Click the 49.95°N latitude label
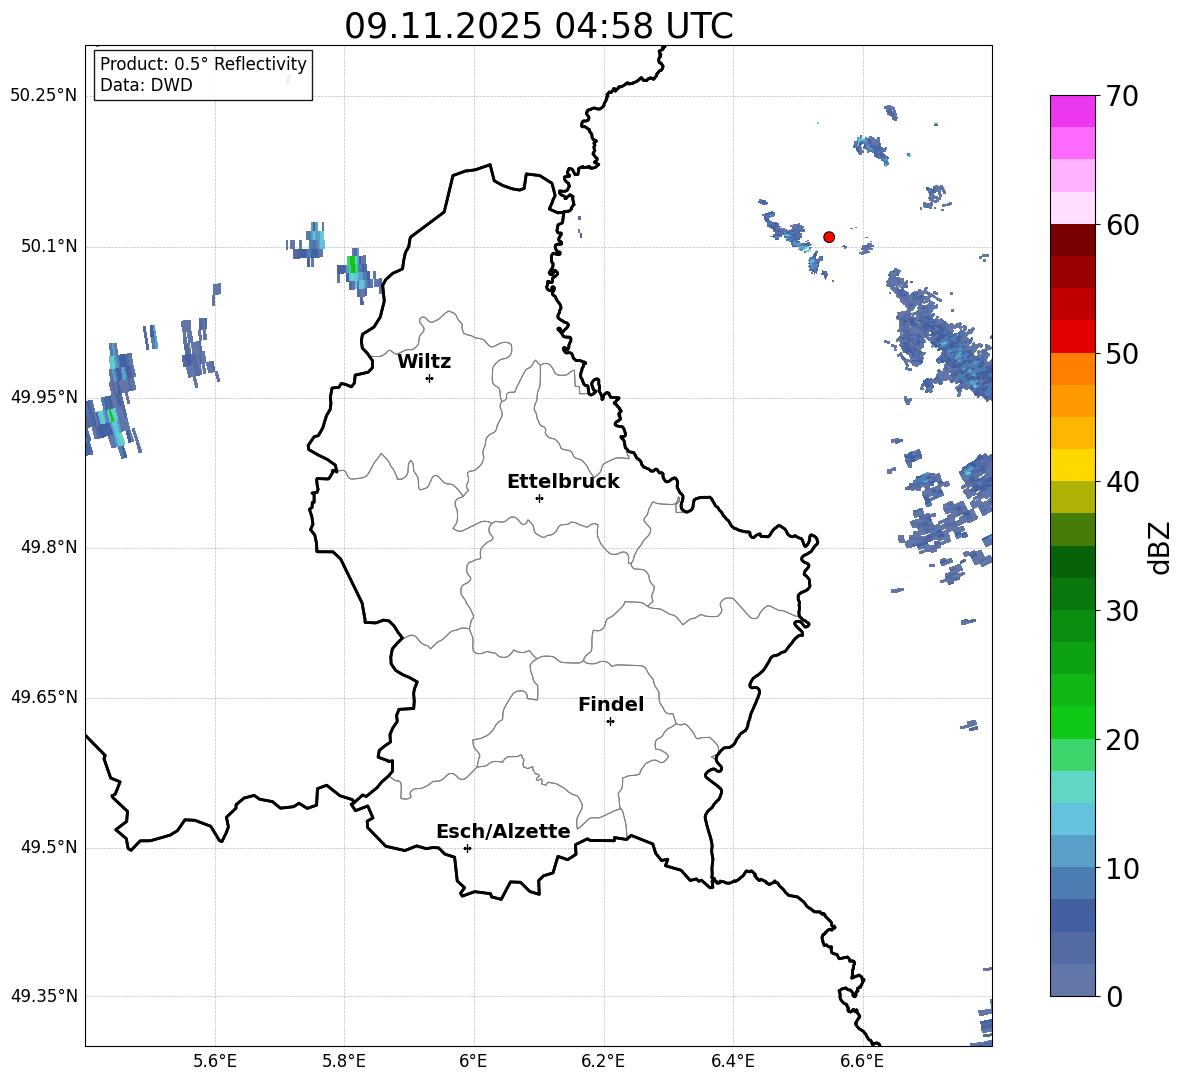This screenshot has width=1184, height=1081. [44, 397]
